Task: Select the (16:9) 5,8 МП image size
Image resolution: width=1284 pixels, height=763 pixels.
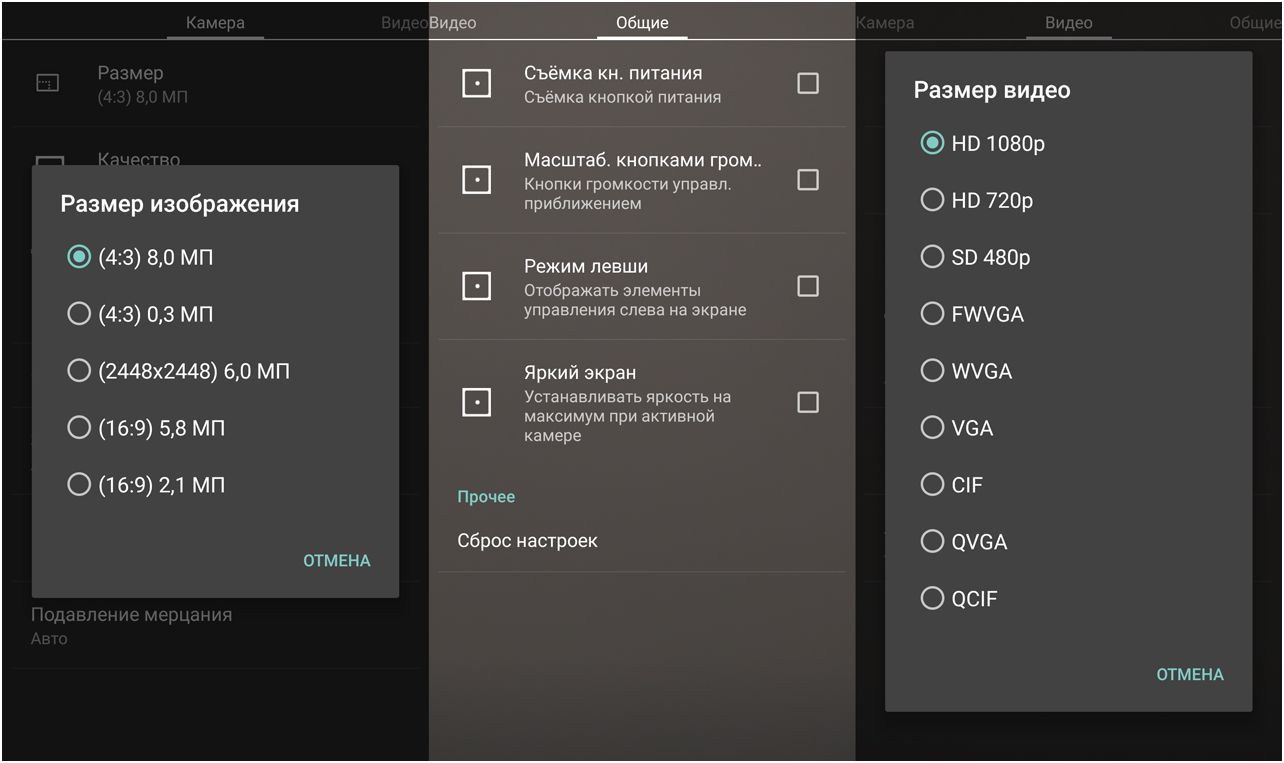Action: (x=79, y=428)
